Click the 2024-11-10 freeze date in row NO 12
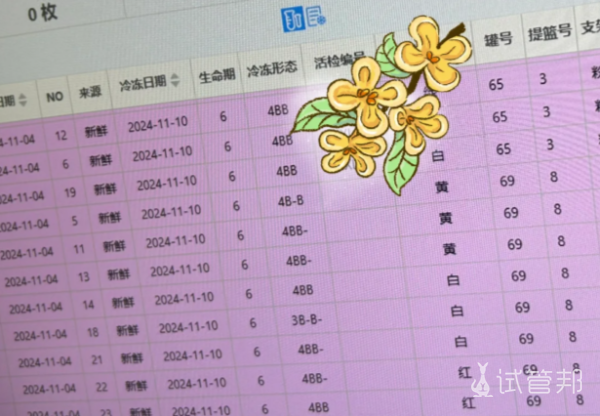This screenshot has width=600, height=416. coord(158,124)
